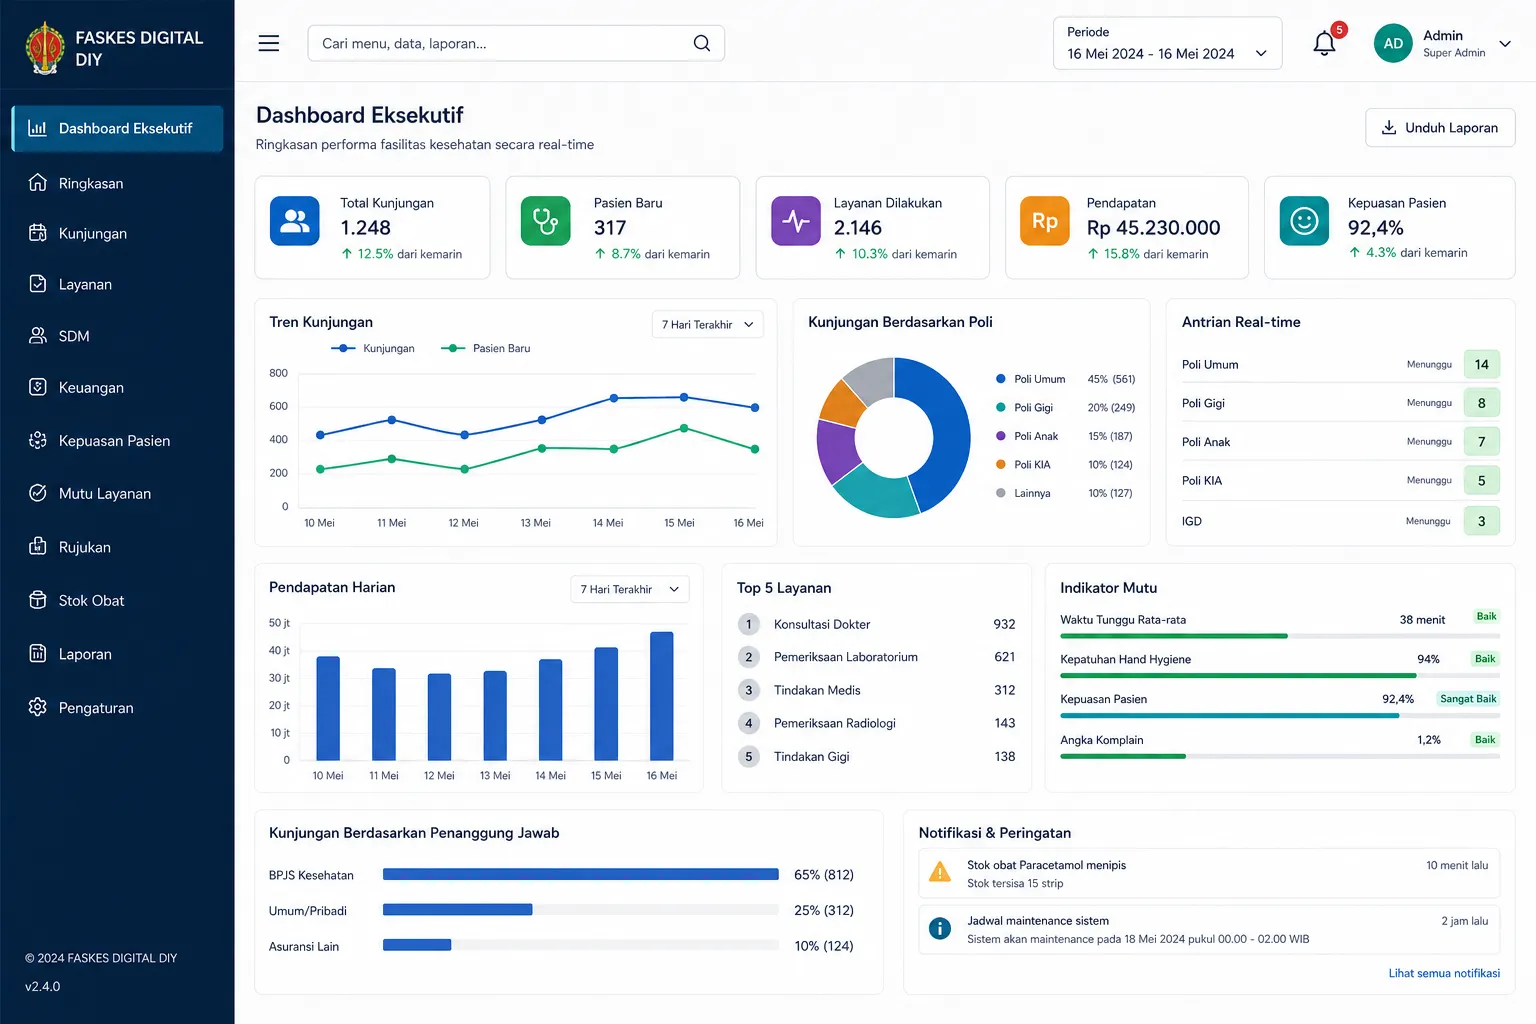The width and height of the screenshot is (1536, 1024).
Task: Toggle the Pasien Baru legend series
Action: click(486, 348)
